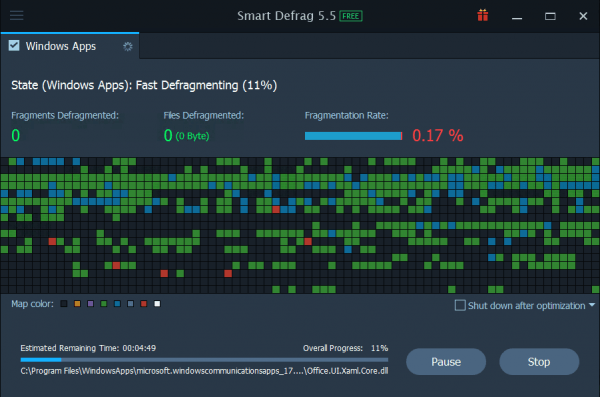The width and height of the screenshot is (600, 397).
Task: Click the orange map color swatch
Action: (77, 304)
